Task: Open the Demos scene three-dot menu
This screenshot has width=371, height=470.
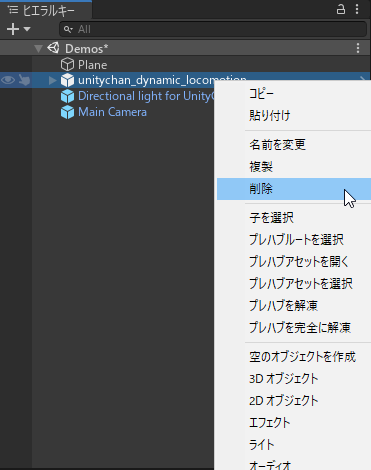Action: (358, 48)
